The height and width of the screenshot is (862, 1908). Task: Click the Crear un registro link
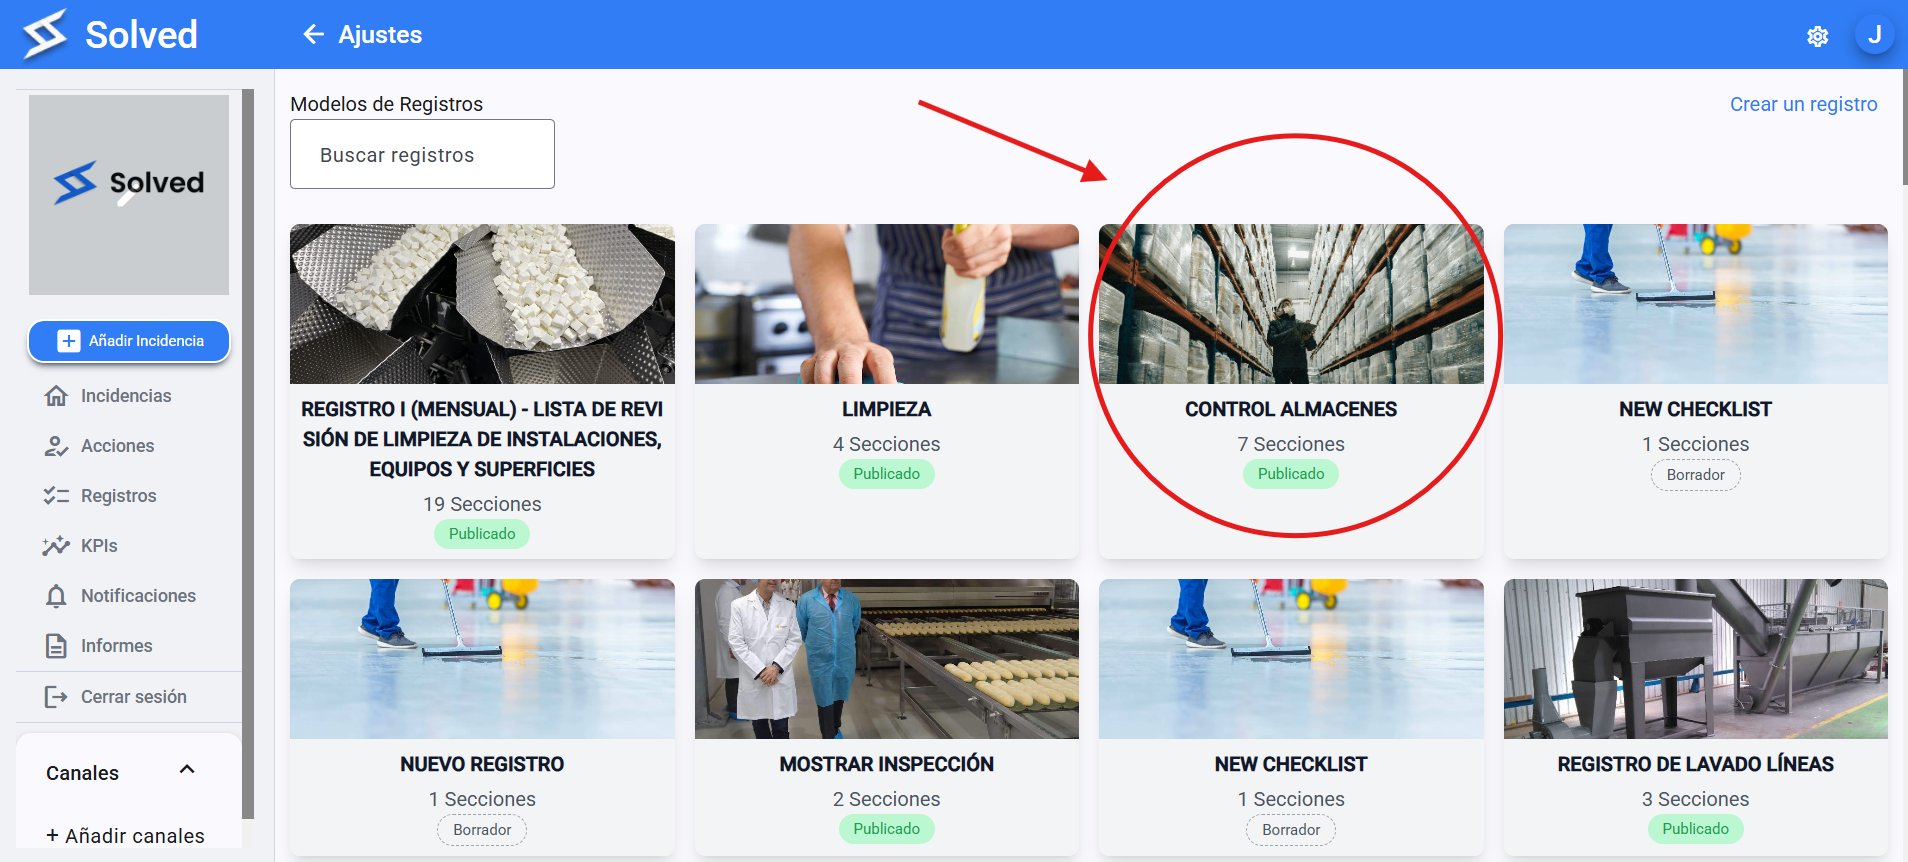pos(1803,104)
